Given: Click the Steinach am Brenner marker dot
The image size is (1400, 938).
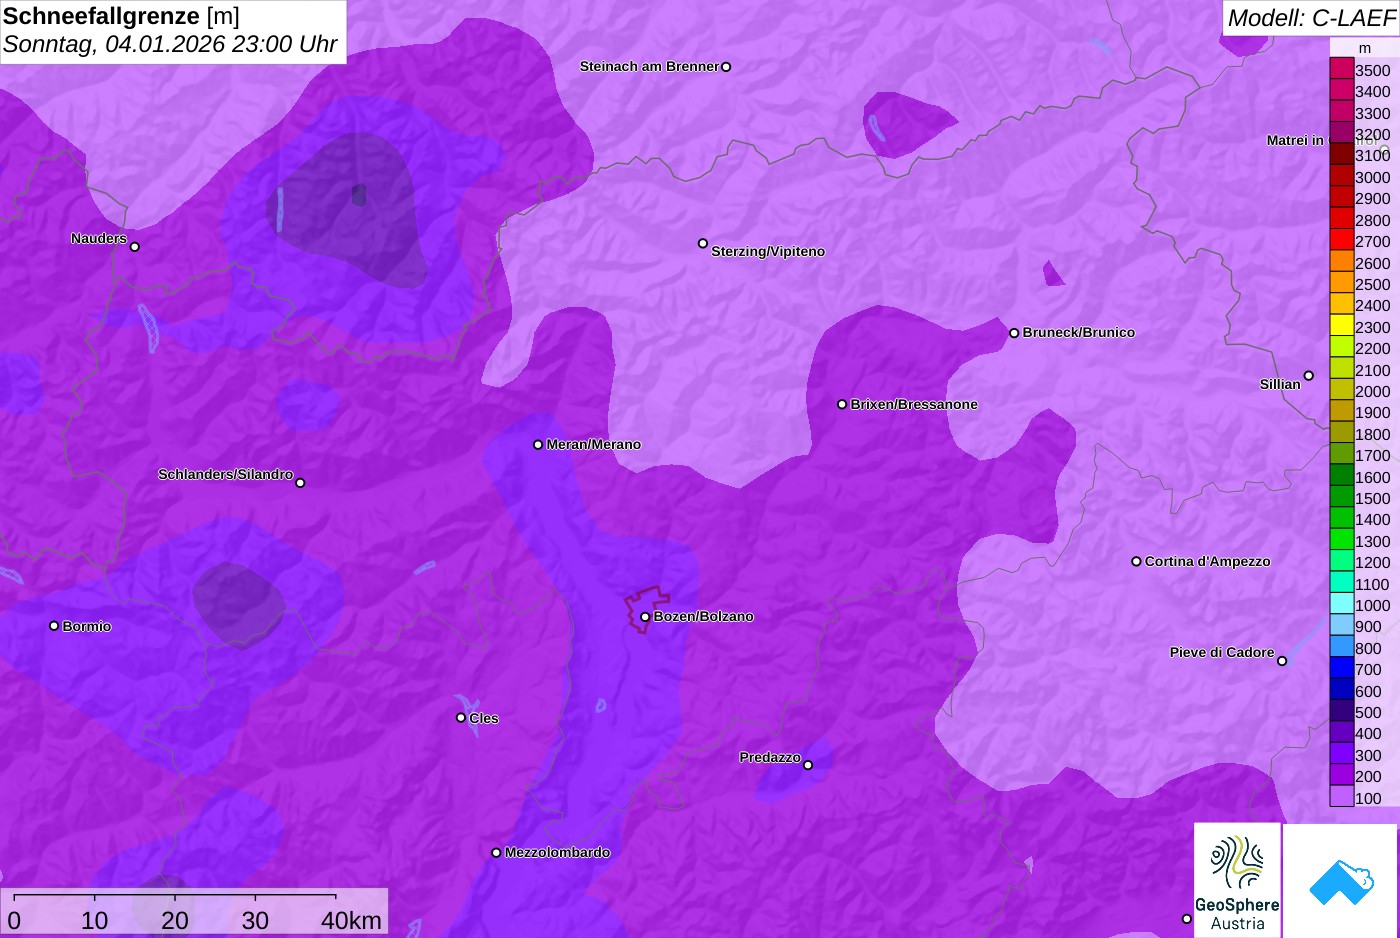Looking at the screenshot, I should [x=726, y=67].
